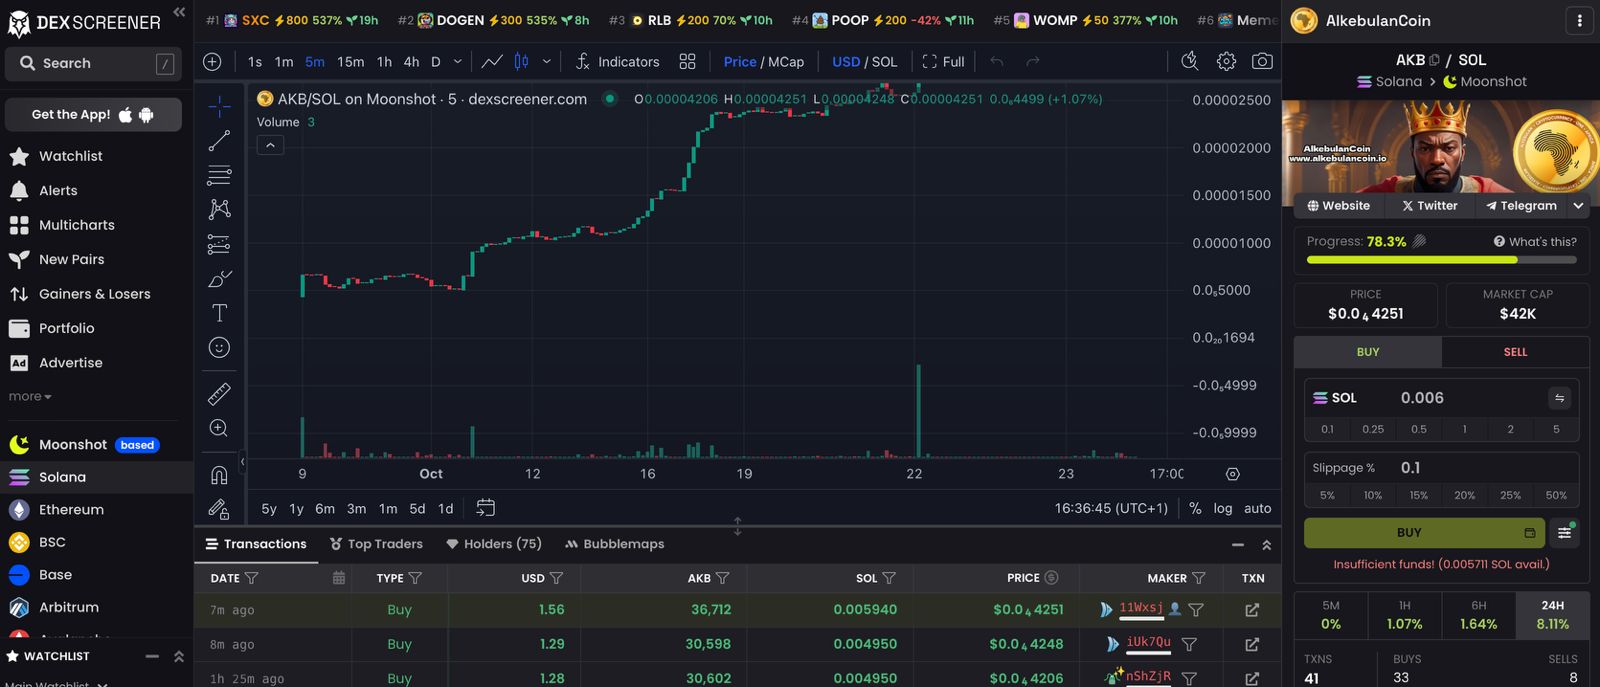
Task: Switch chart denomination to SOL
Action: pyautogui.click(x=885, y=62)
